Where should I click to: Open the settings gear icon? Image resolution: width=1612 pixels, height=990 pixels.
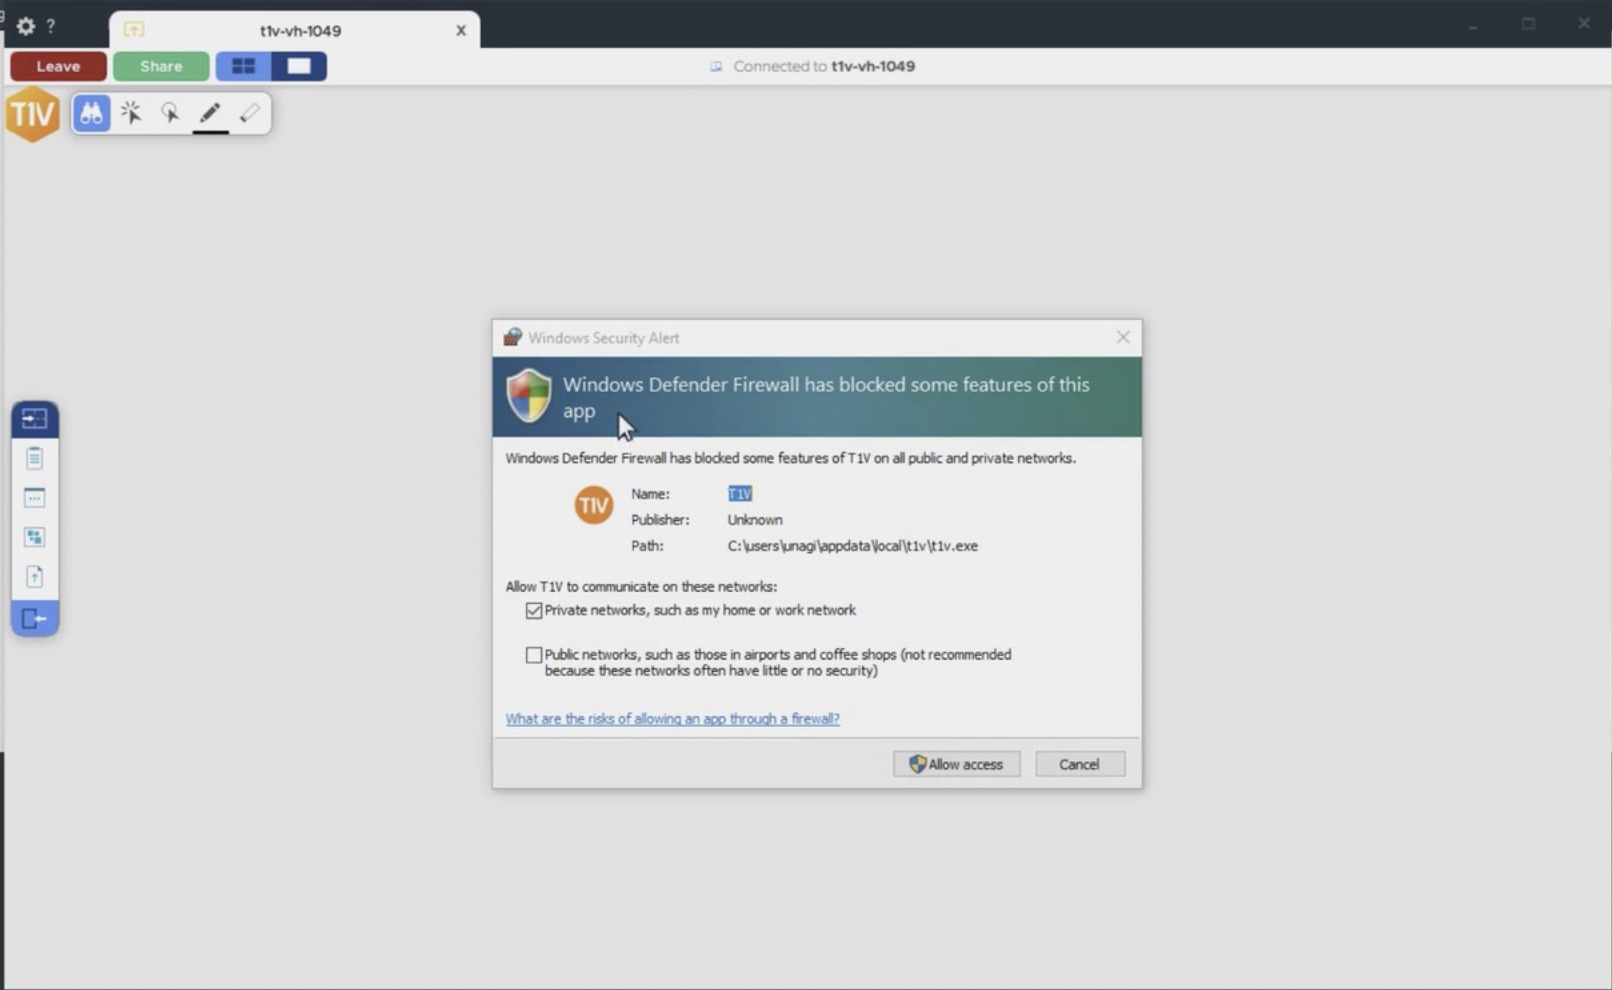(26, 27)
